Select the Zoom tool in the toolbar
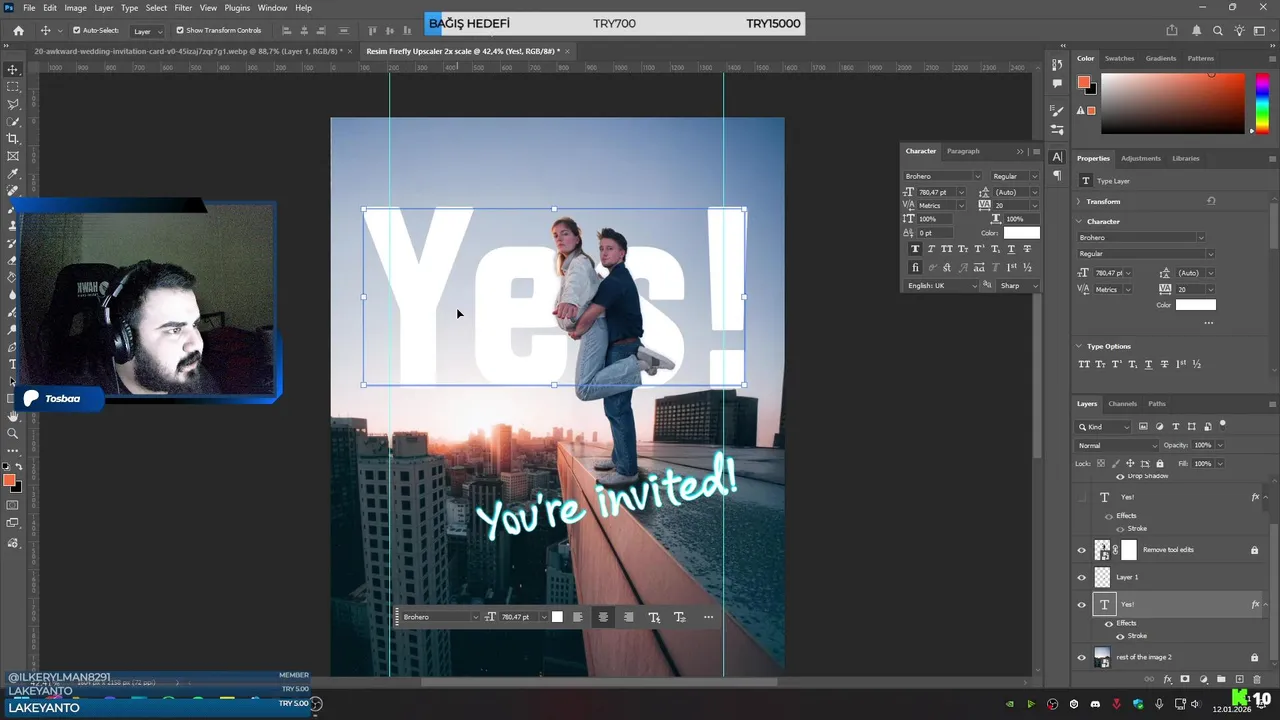Viewport: 1280px width, 720px height. click(13, 433)
